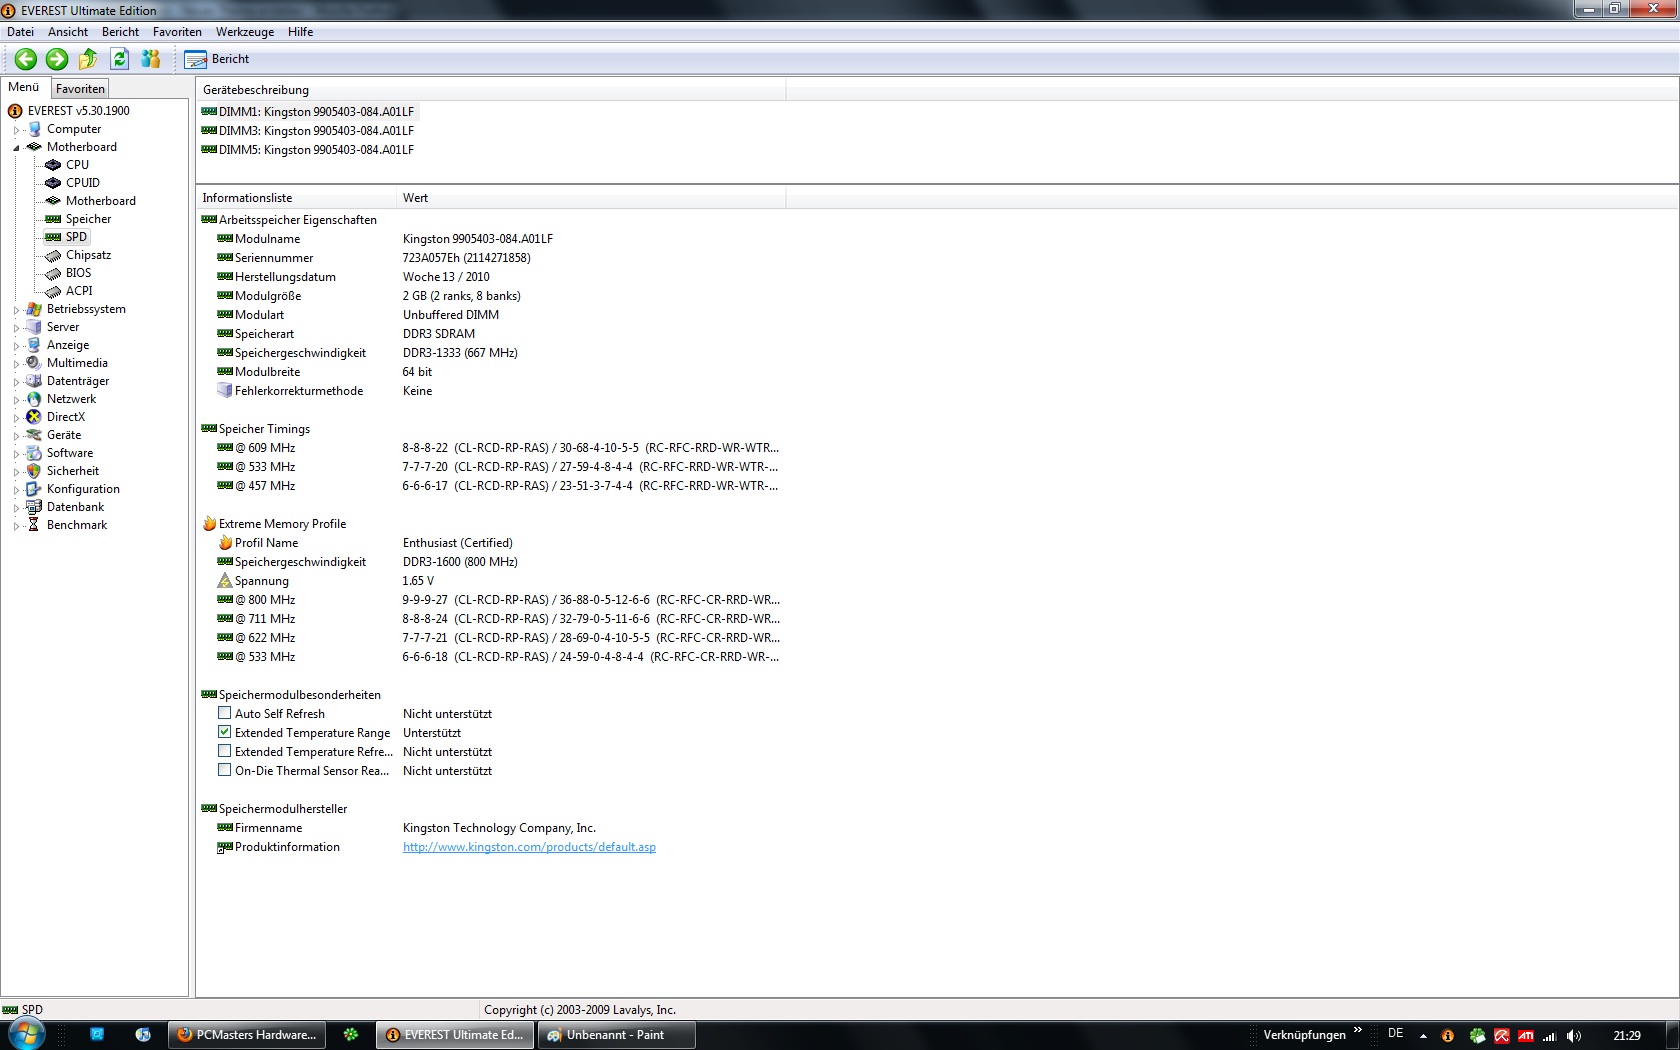Image resolution: width=1680 pixels, height=1050 pixels.
Task: Select the @ 800 MHz XMP row
Action: click(x=490, y=600)
